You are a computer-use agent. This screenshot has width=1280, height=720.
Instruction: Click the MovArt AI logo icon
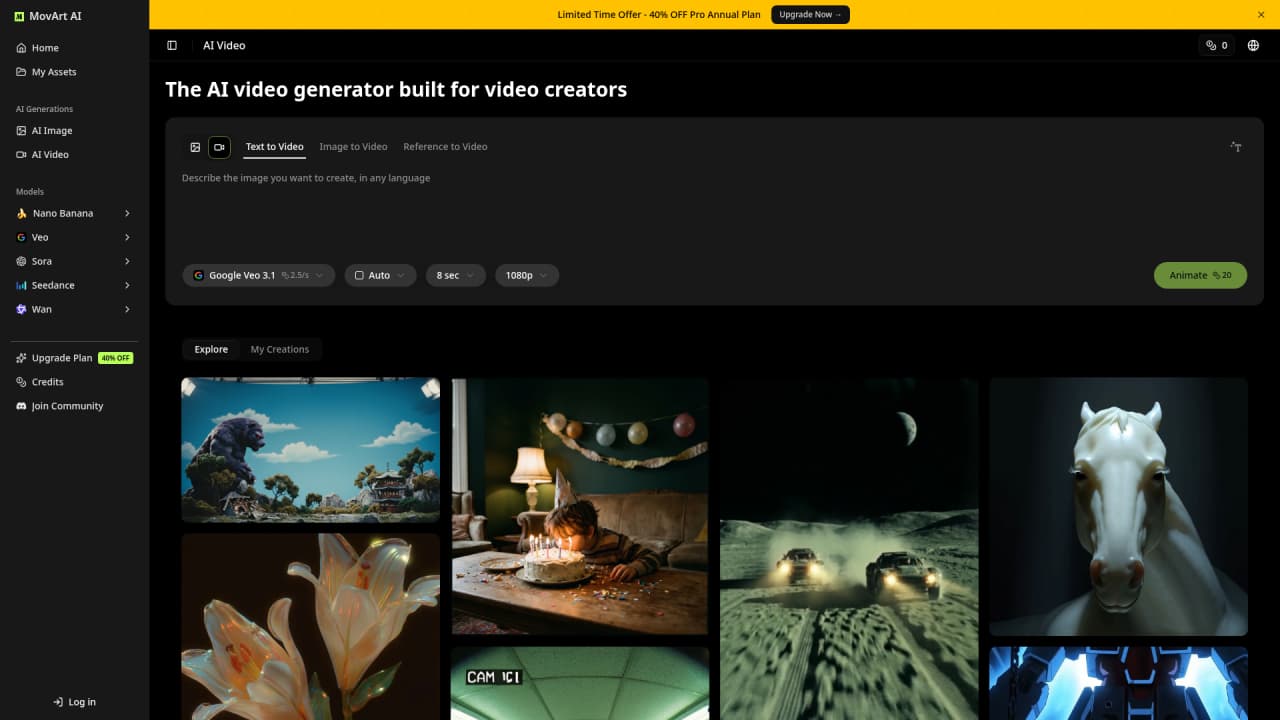click(19, 17)
